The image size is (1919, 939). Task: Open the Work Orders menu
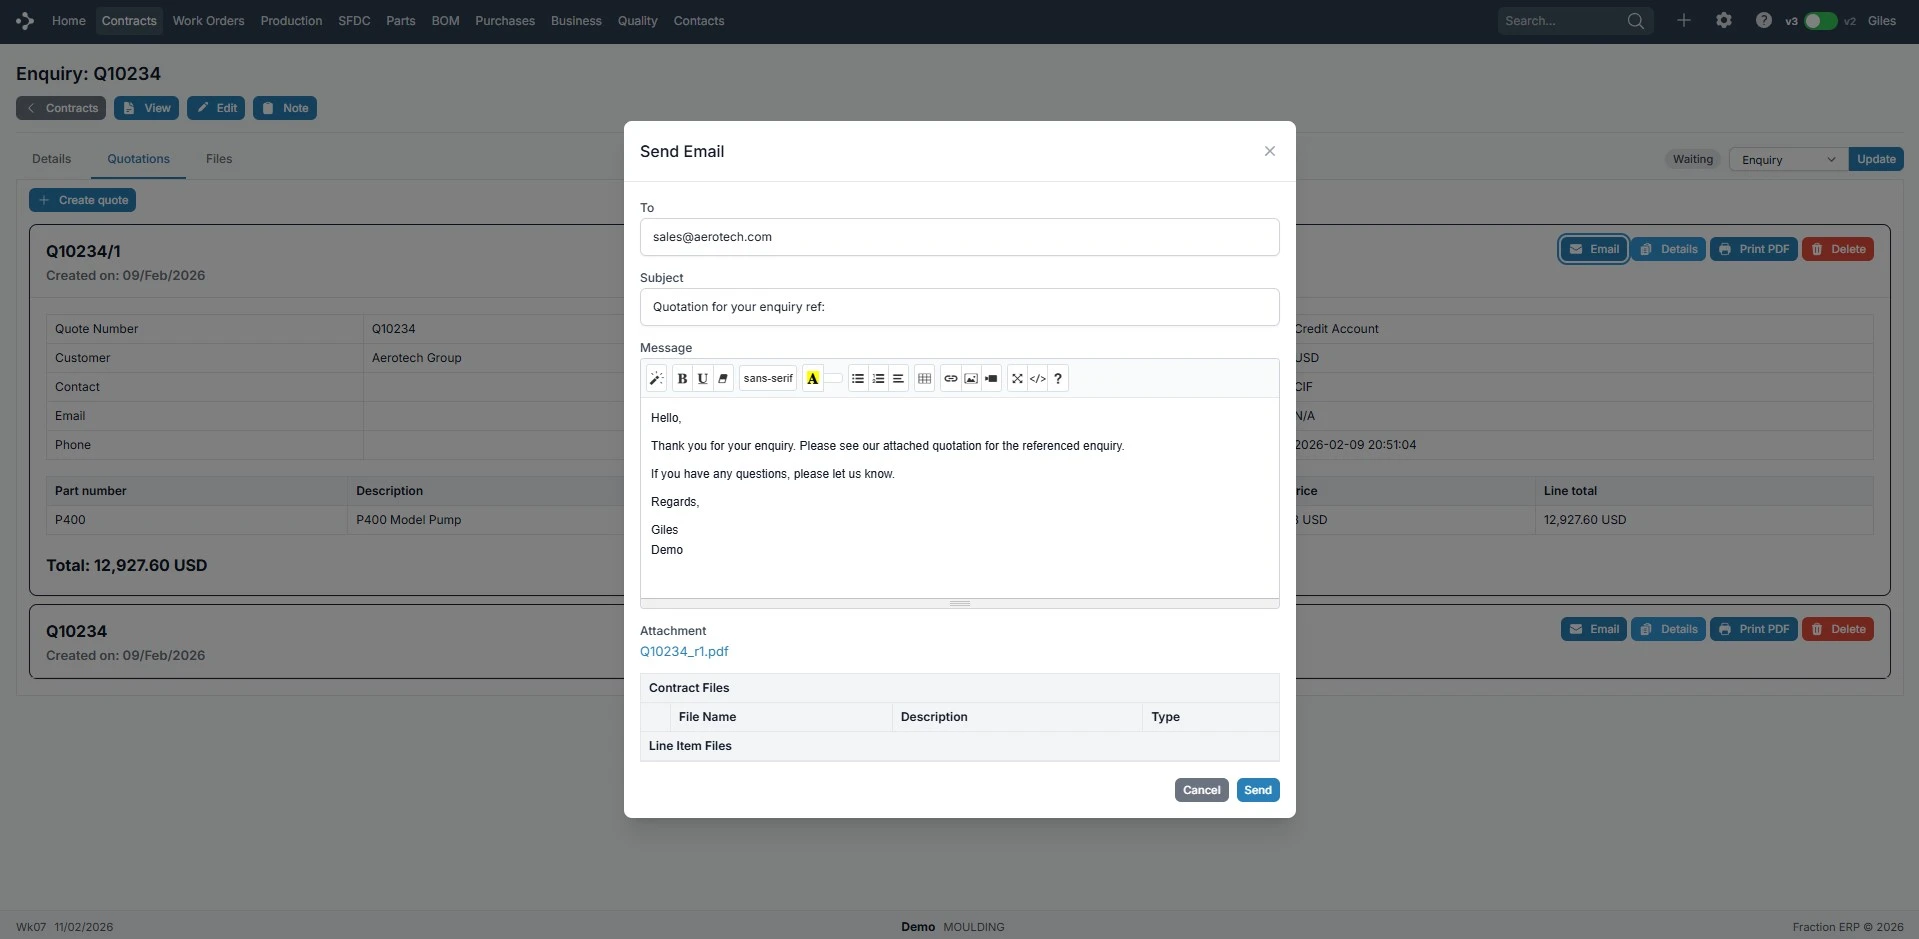click(x=208, y=21)
